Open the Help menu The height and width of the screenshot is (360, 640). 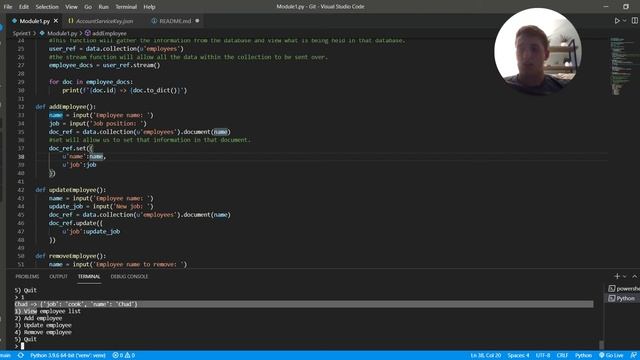point(149,7)
